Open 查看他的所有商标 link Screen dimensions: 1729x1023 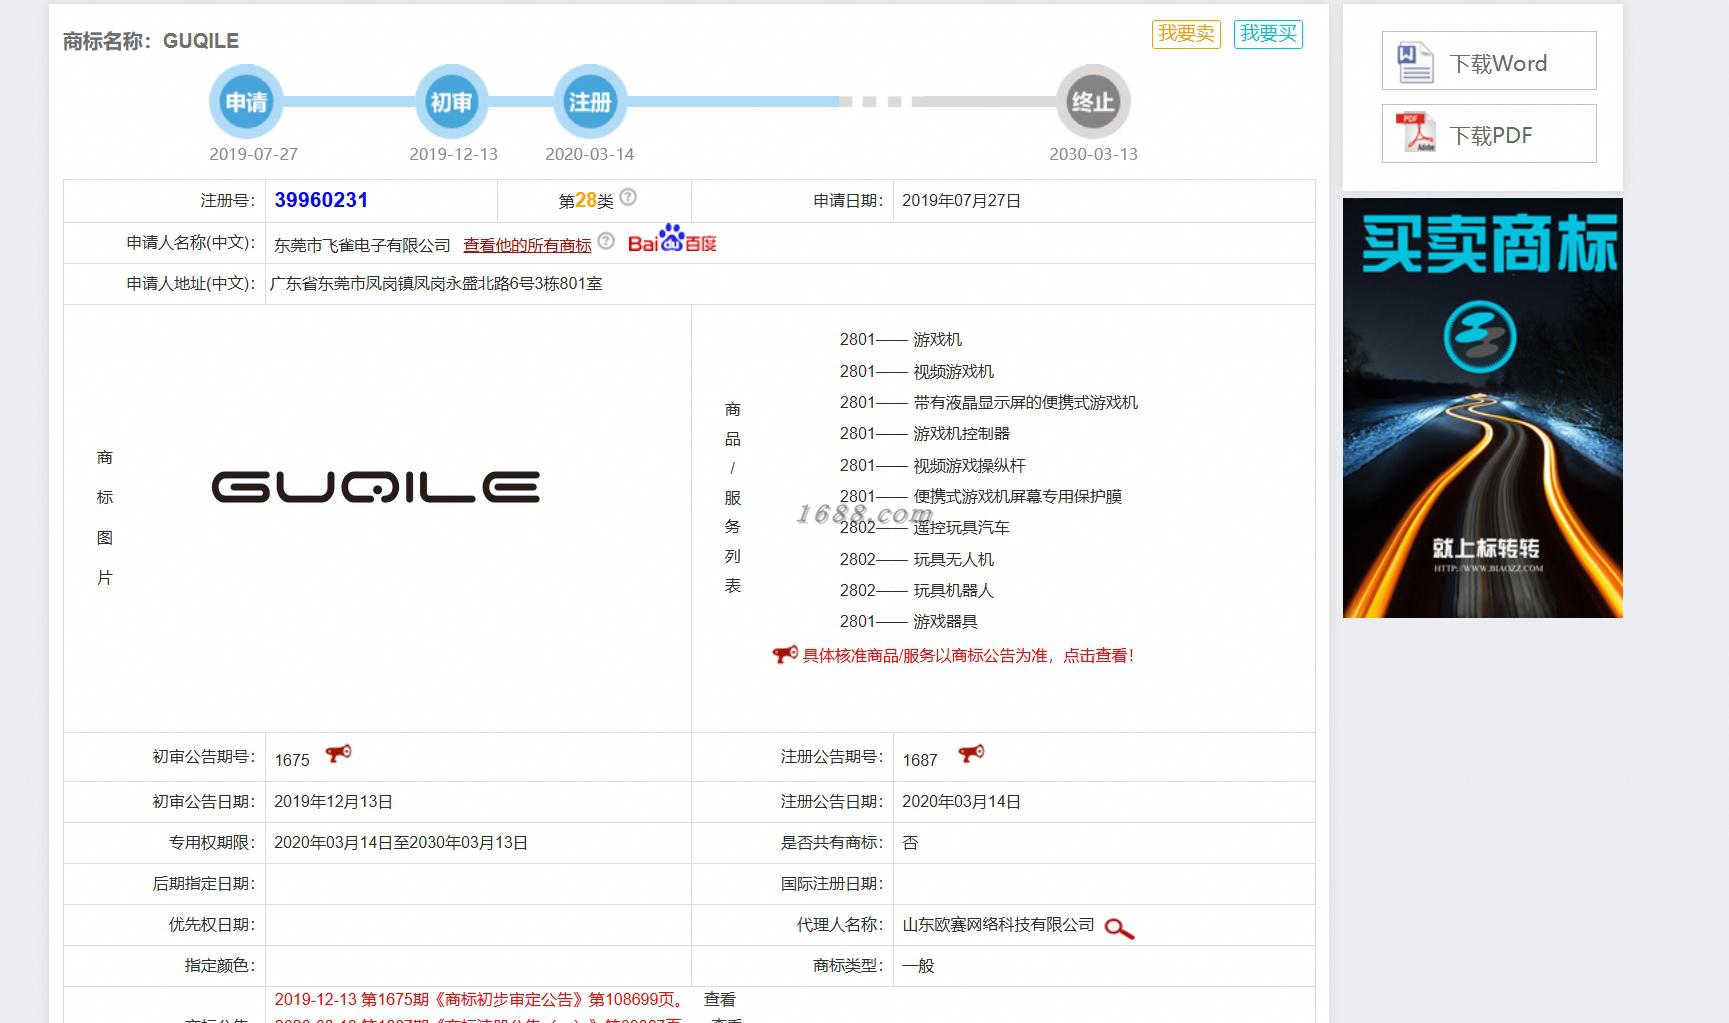pos(527,246)
